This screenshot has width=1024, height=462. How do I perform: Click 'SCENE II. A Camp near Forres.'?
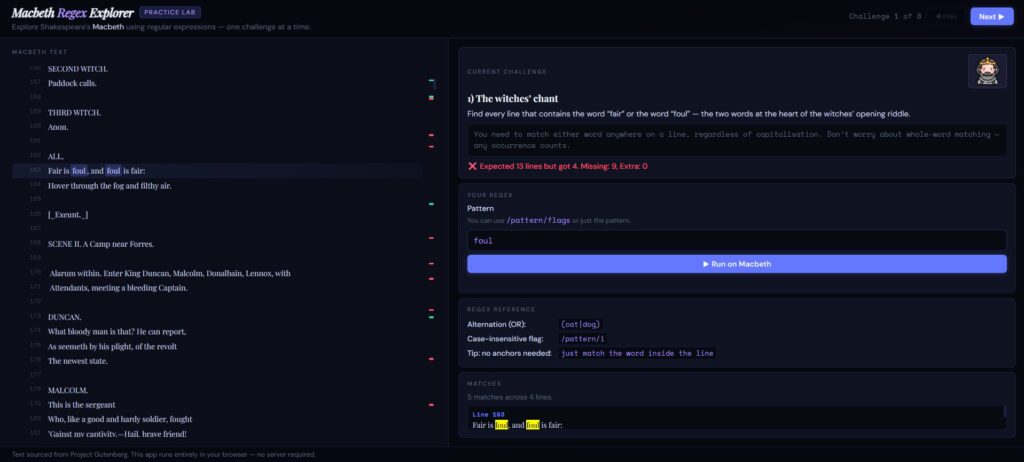(101, 244)
